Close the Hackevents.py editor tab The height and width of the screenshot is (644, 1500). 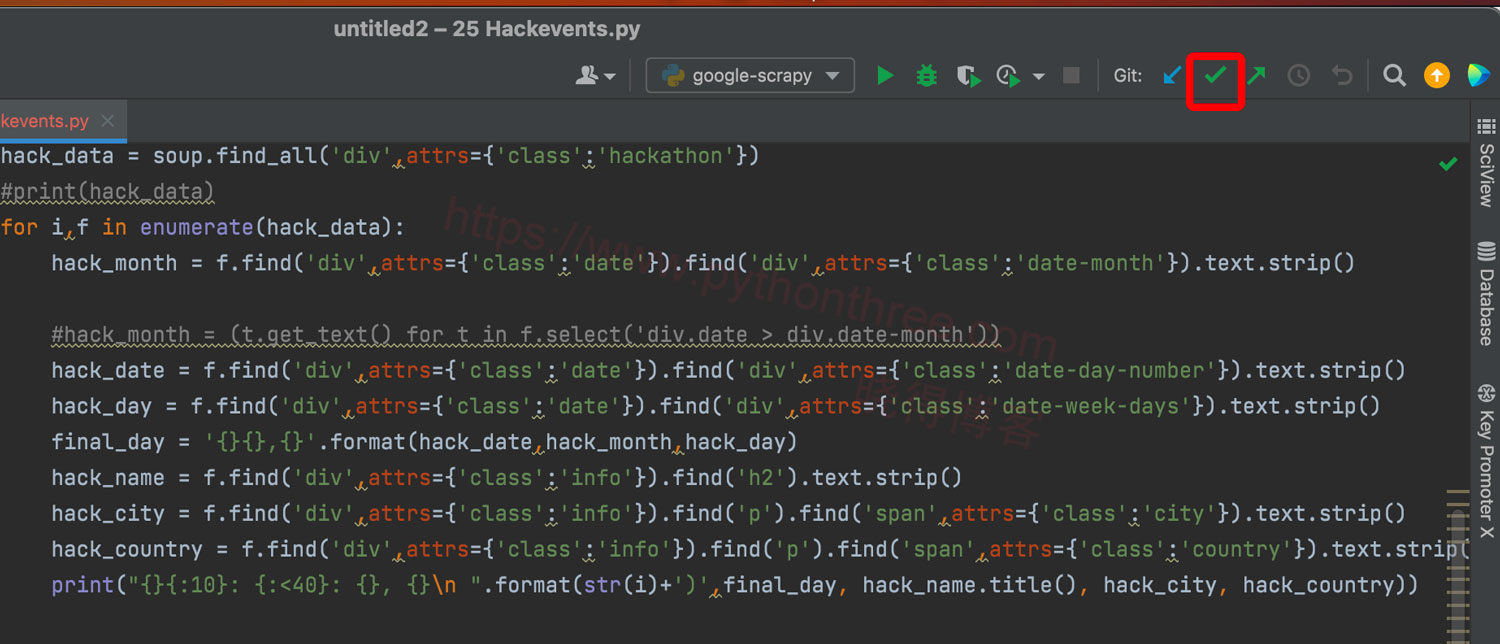tap(108, 121)
